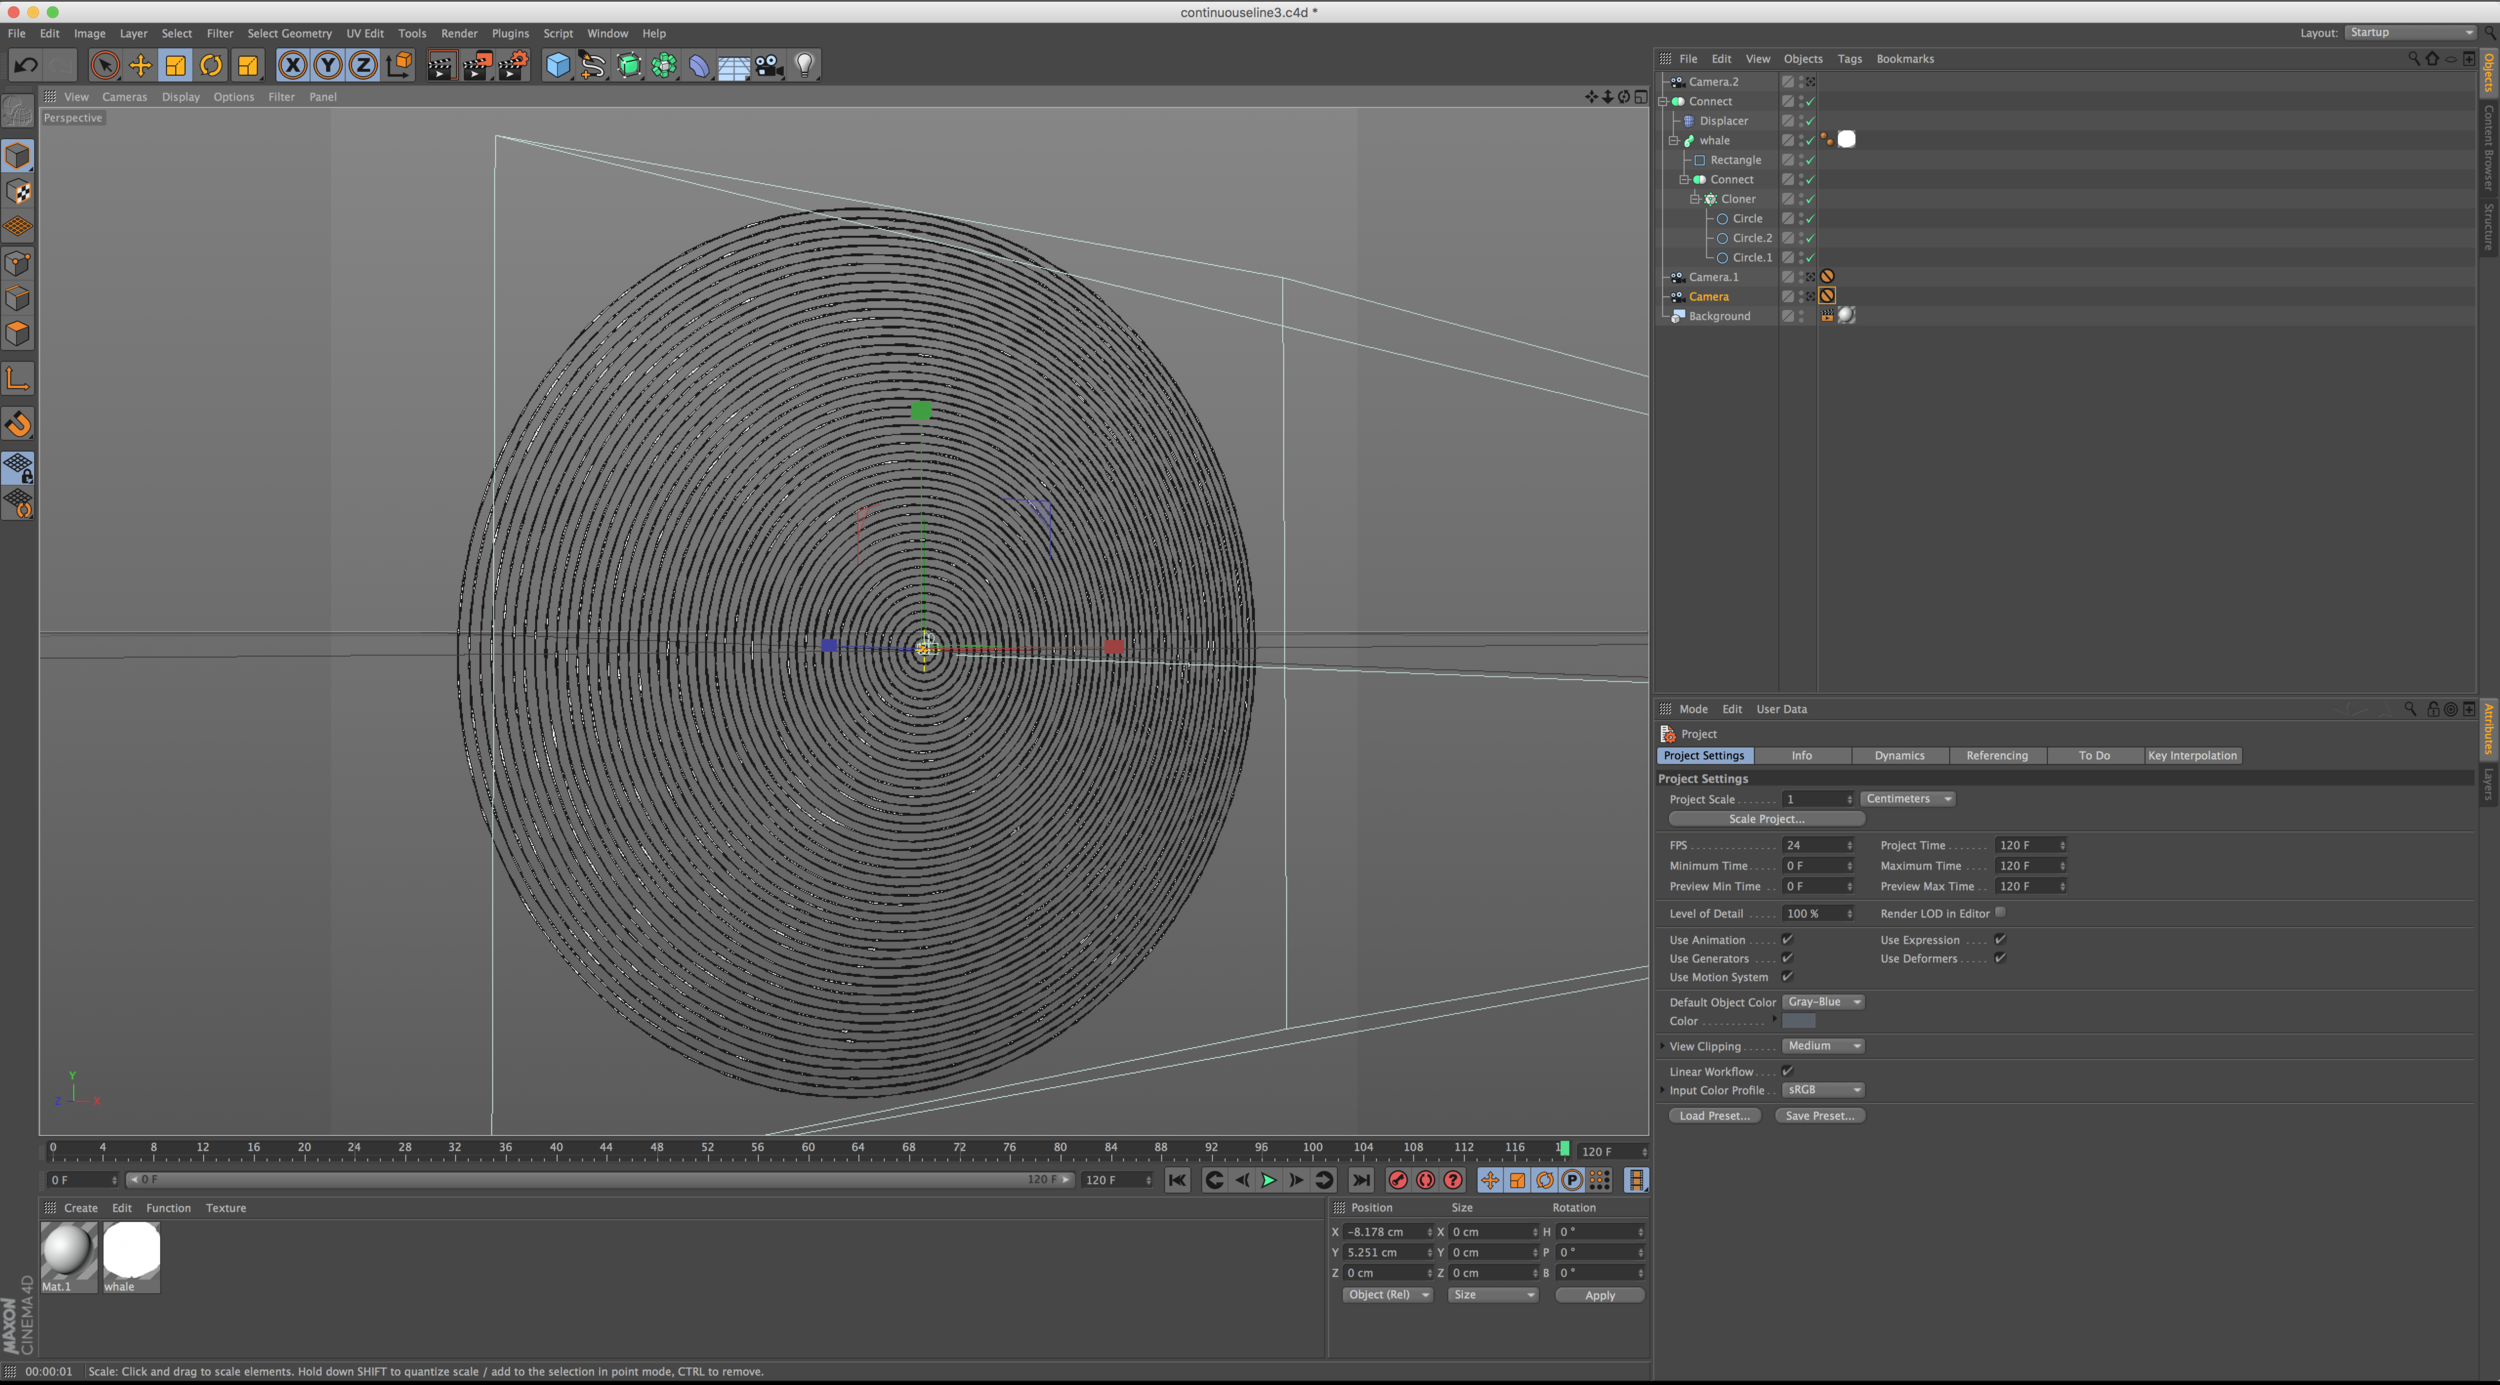2500x1385 pixels.
Task: Click Go to End of timeline
Action: coord(1361,1180)
